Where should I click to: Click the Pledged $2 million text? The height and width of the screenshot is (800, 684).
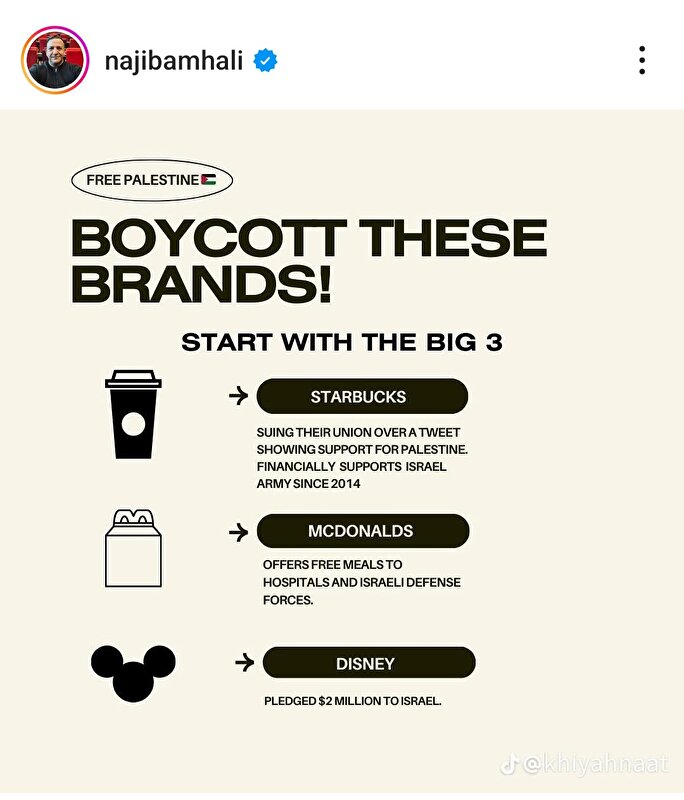[x=352, y=701]
